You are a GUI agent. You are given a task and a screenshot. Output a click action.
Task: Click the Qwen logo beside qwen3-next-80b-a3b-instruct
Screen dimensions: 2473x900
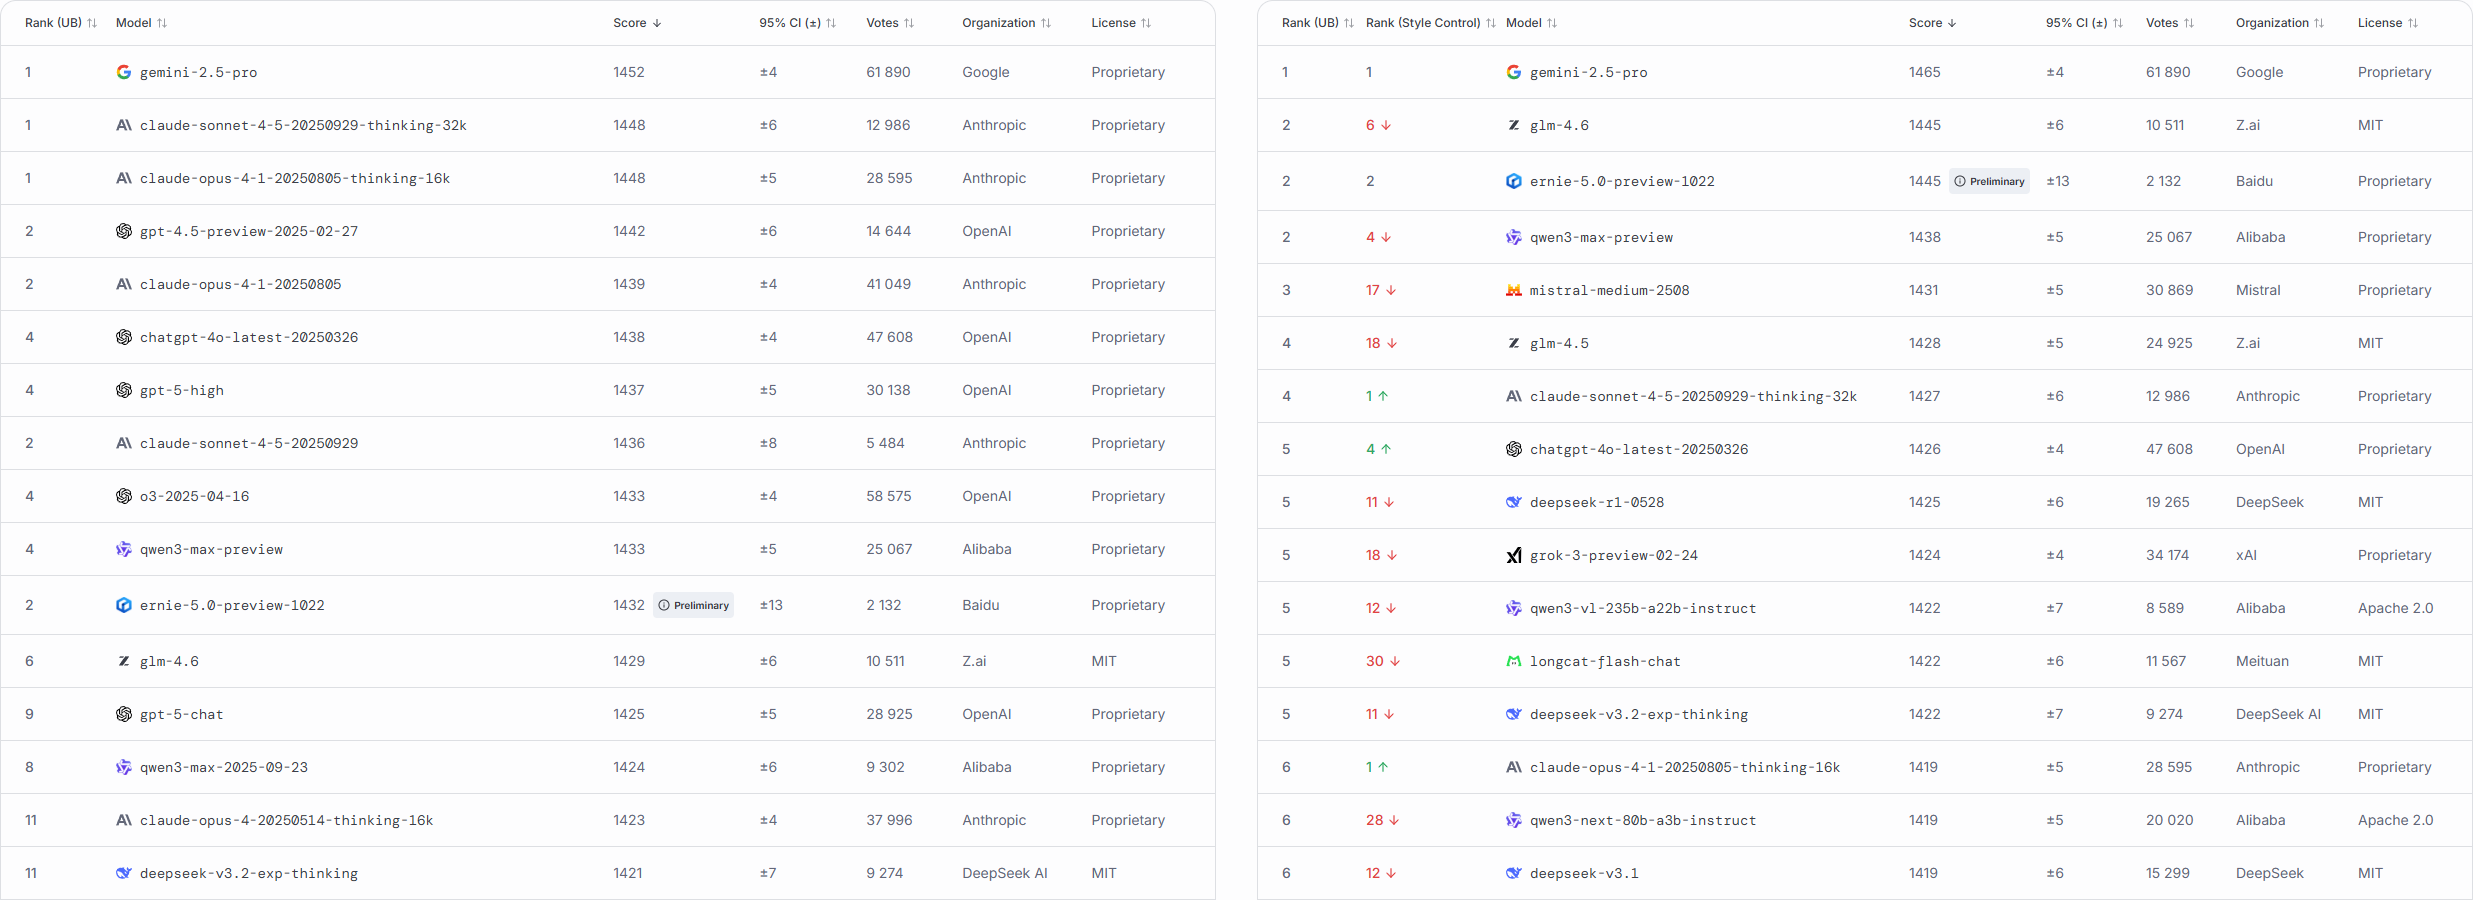pos(1514,820)
